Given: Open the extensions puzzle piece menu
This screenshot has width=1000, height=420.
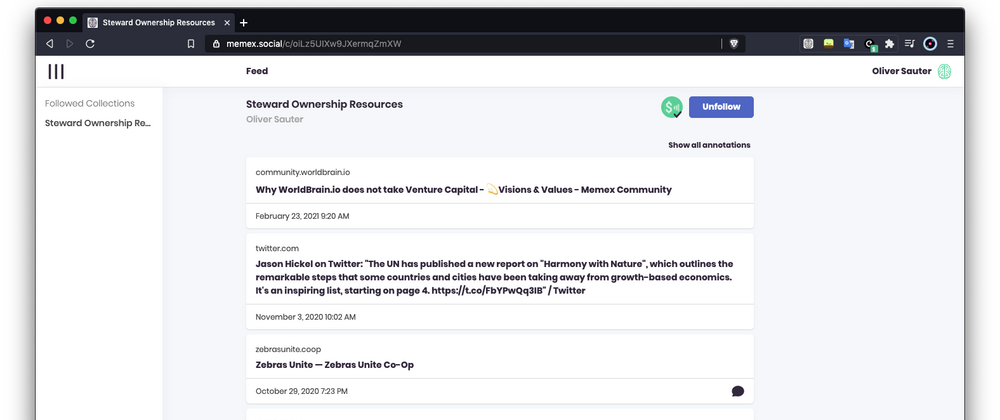Looking at the screenshot, I should (890, 44).
